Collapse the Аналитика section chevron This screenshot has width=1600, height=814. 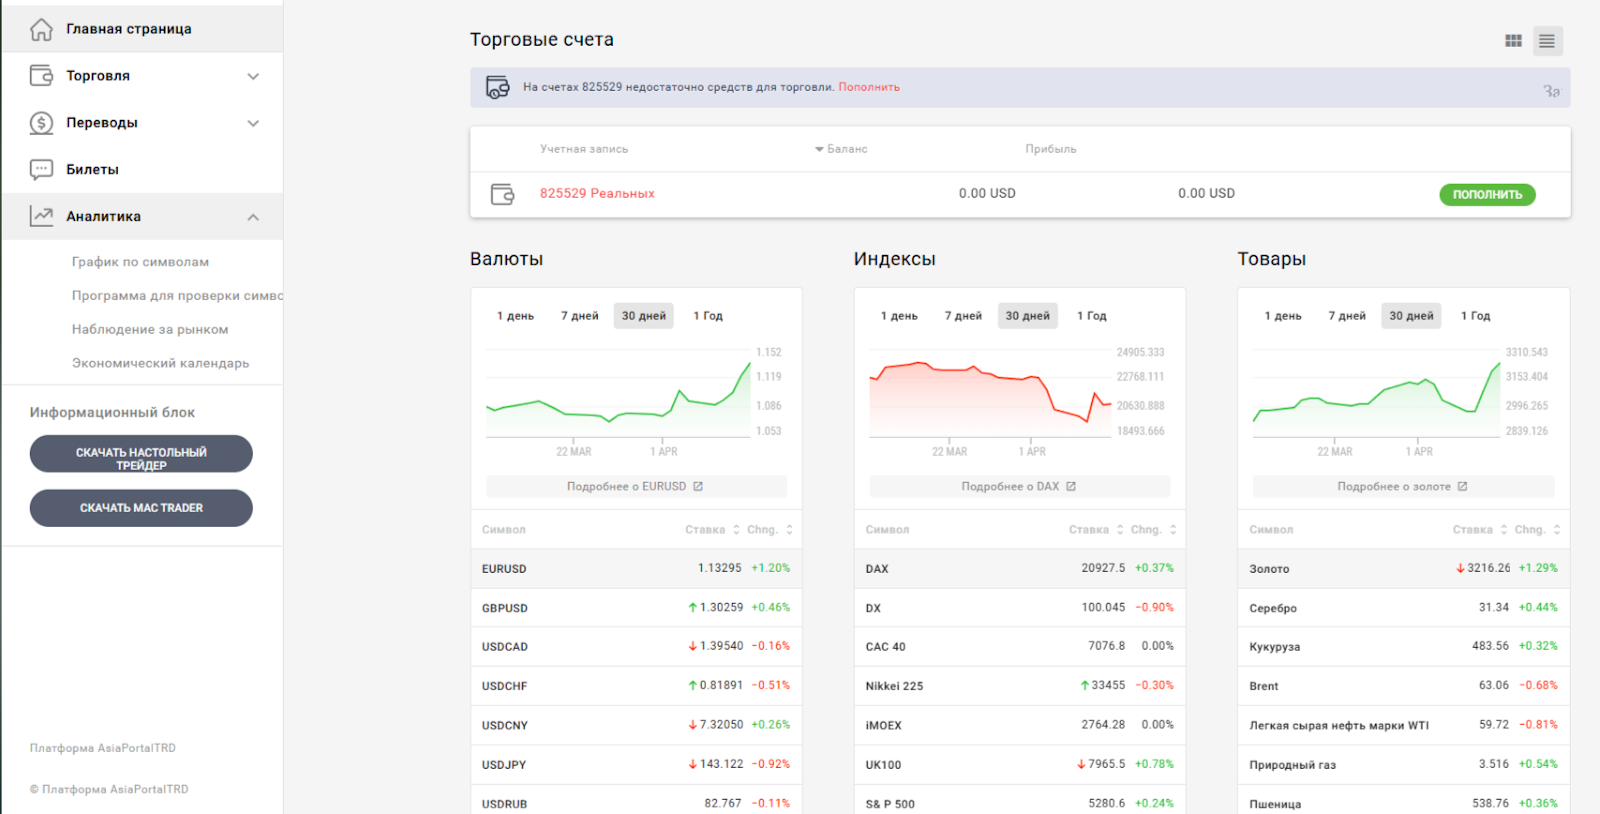click(253, 217)
